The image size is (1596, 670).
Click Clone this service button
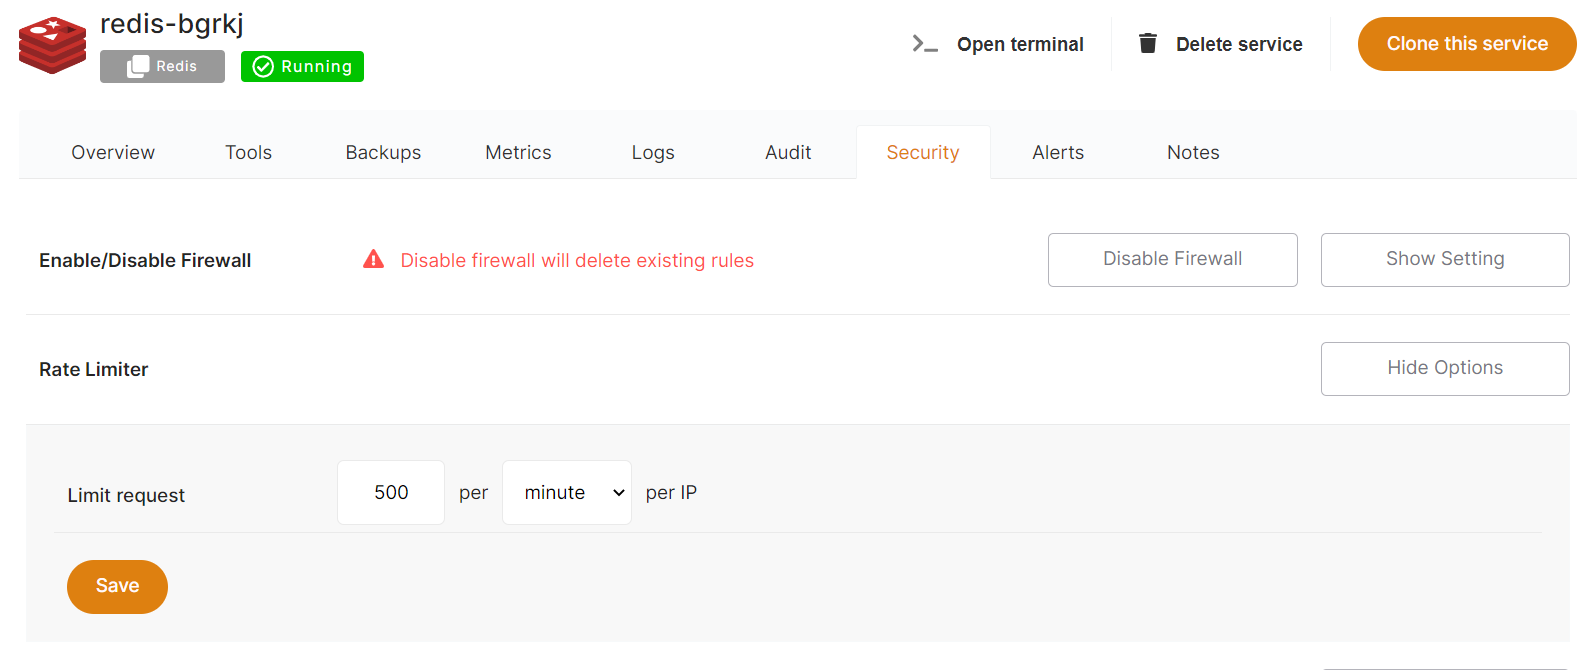click(x=1466, y=44)
